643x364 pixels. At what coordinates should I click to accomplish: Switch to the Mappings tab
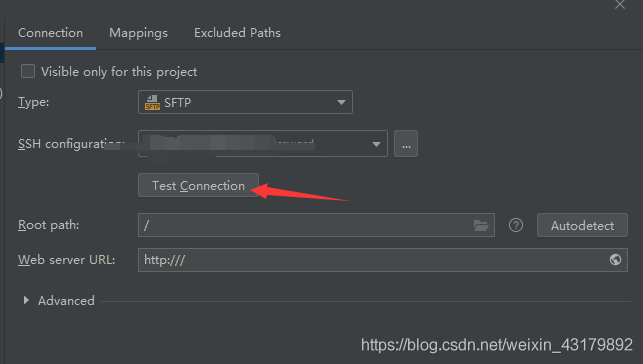pos(138,33)
